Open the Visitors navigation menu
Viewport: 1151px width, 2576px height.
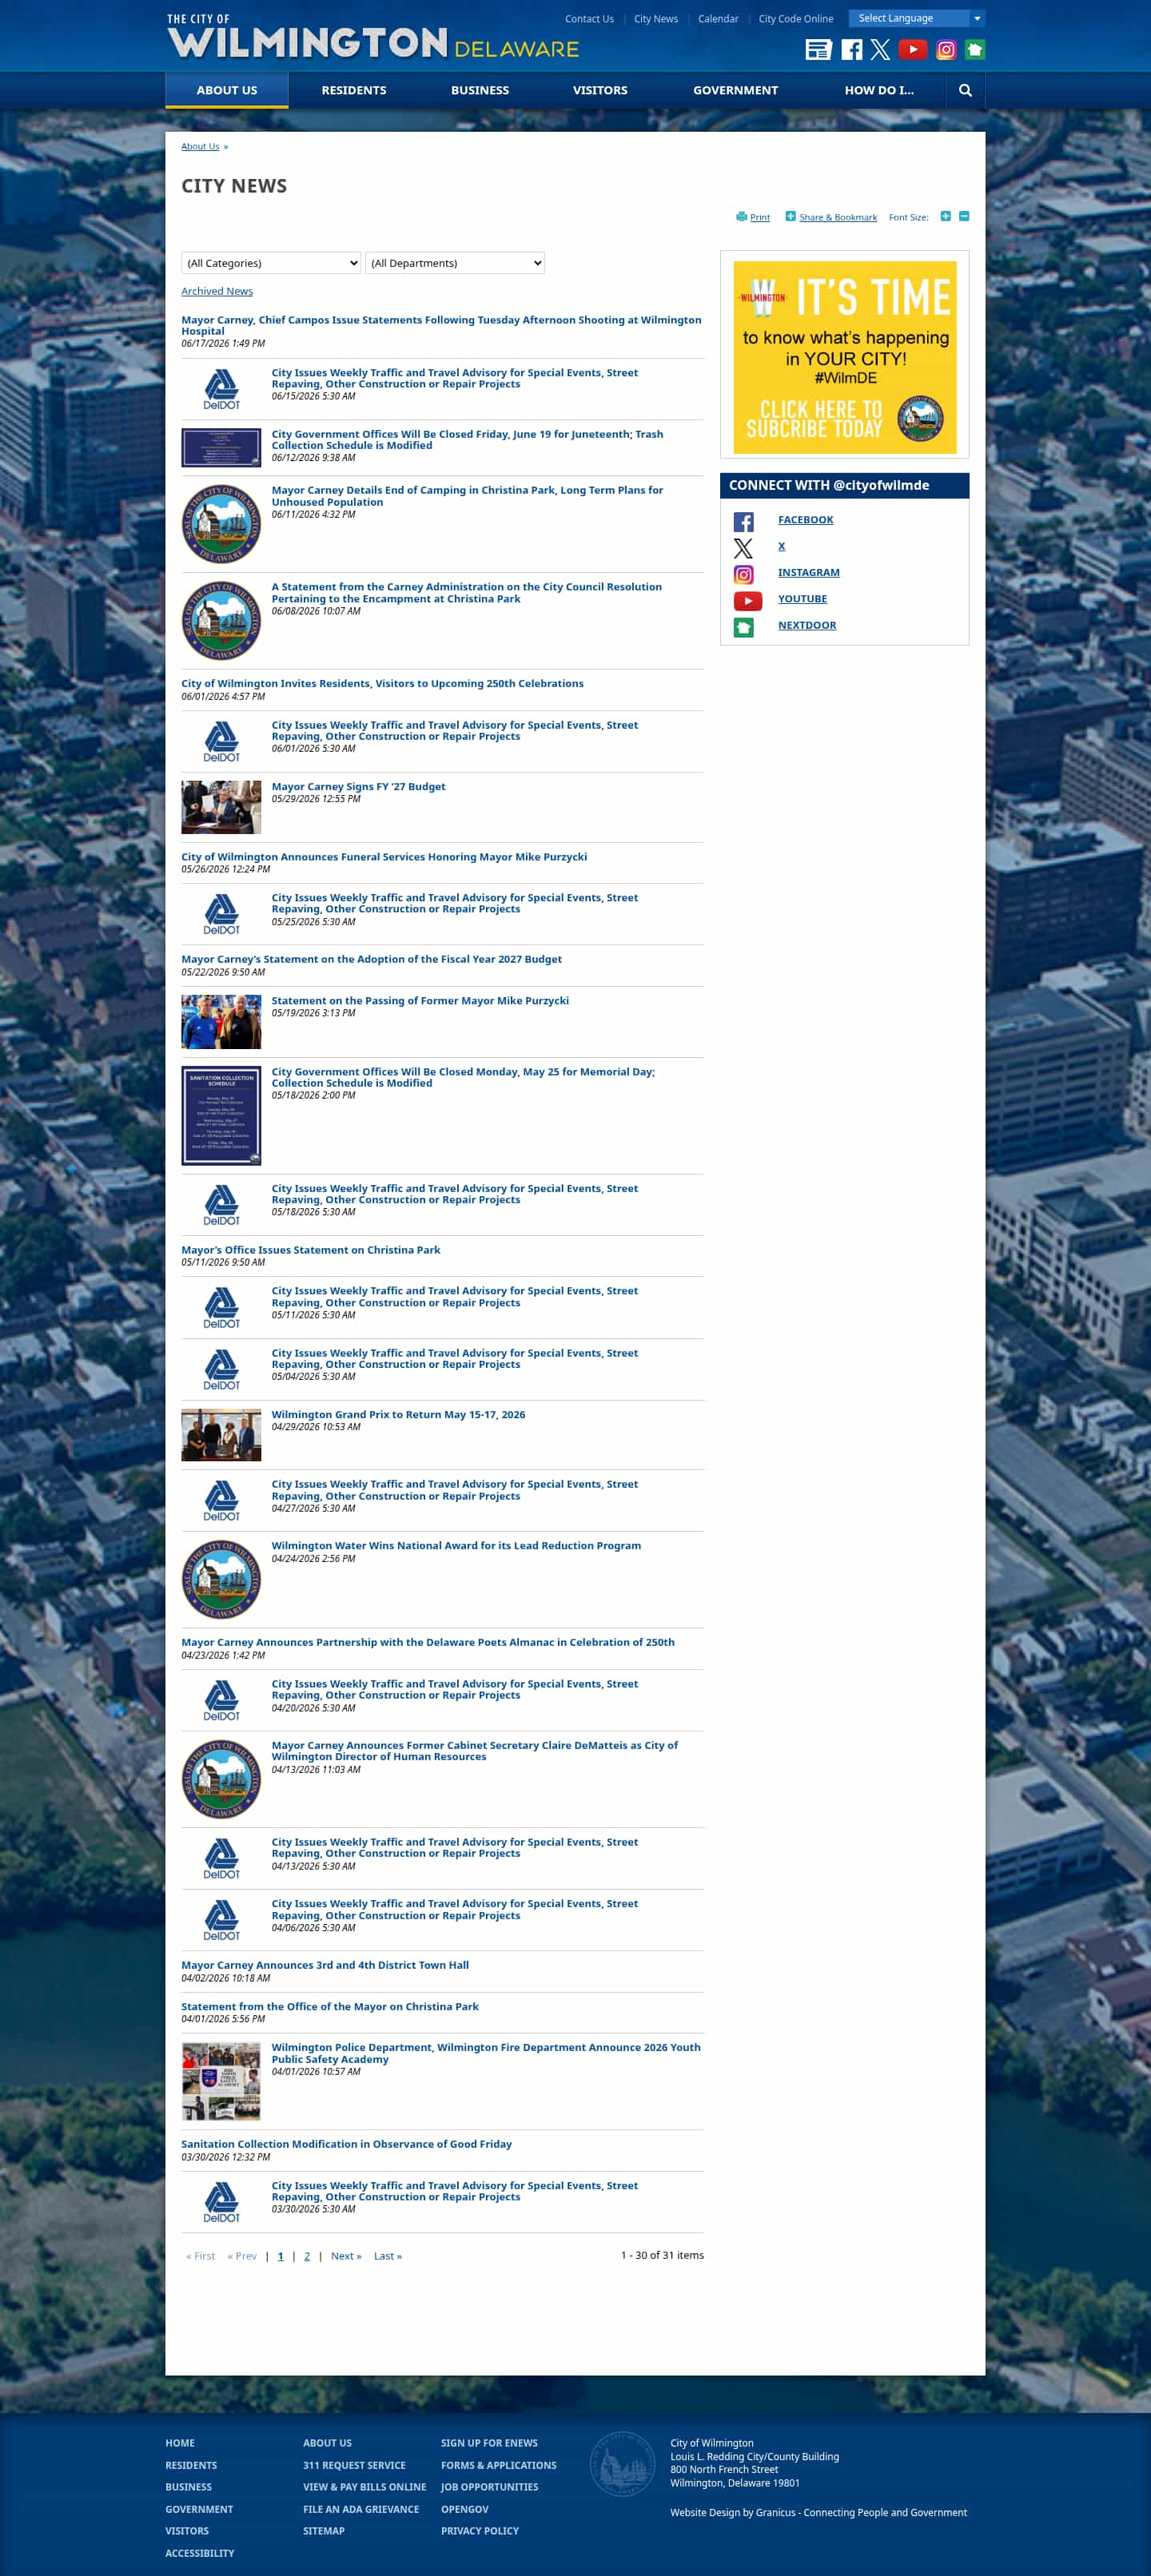point(600,90)
